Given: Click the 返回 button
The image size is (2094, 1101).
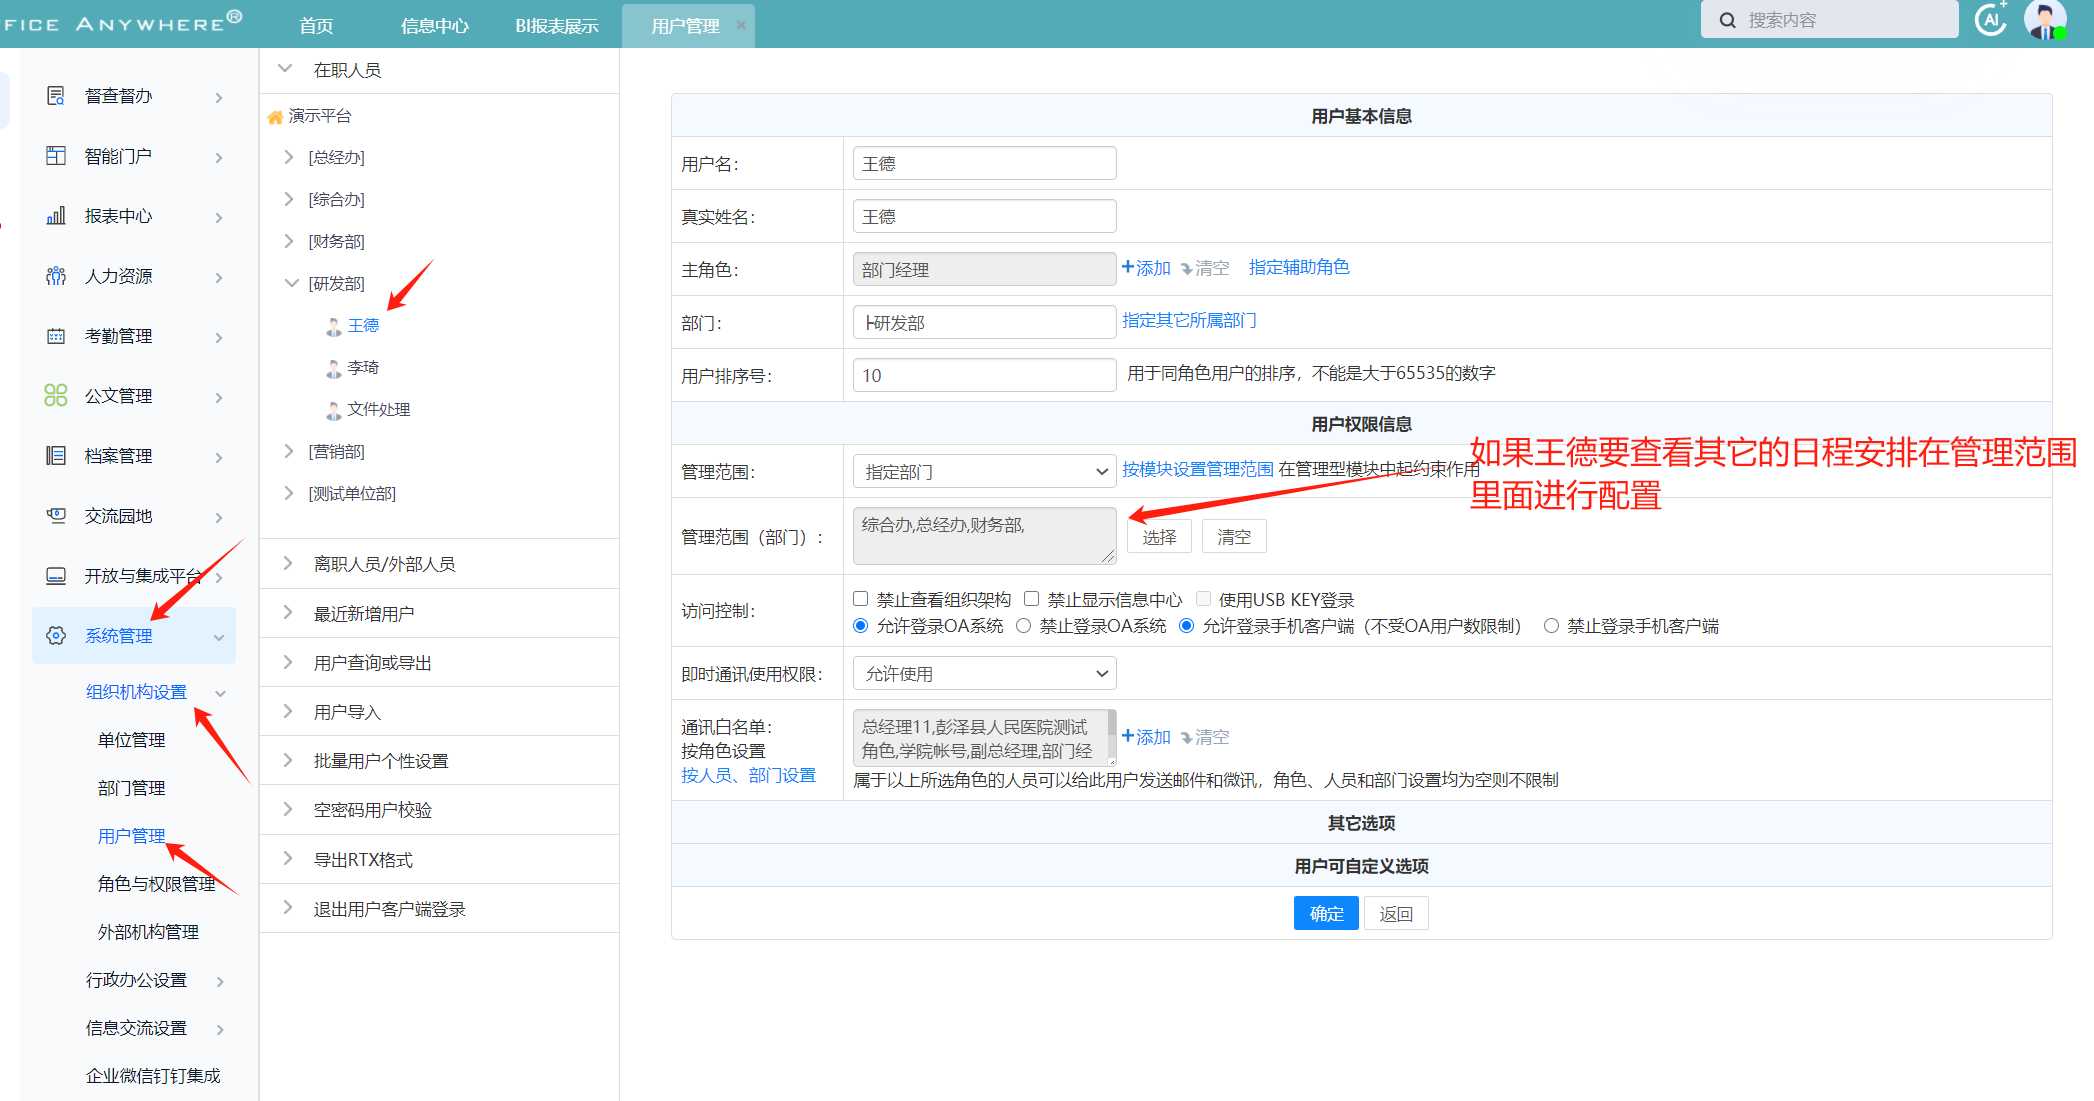Looking at the screenshot, I should (1396, 913).
